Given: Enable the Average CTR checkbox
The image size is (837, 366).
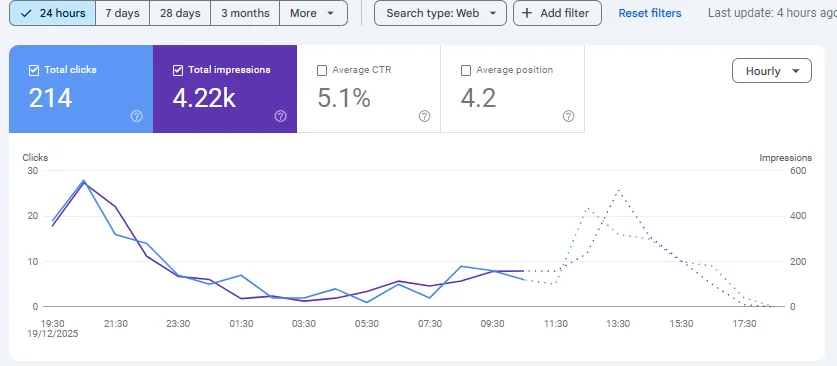Looking at the screenshot, I should coord(322,70).
